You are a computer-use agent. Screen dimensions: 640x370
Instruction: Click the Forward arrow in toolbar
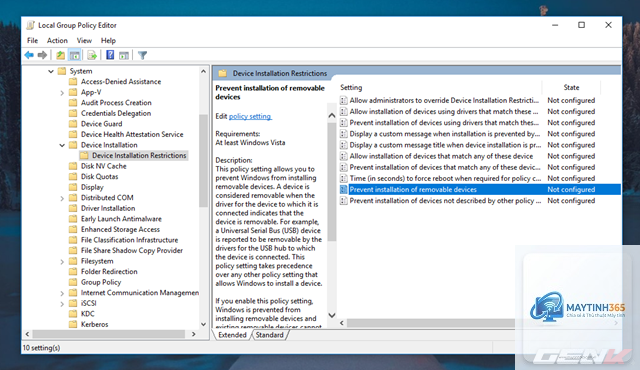pos(42,55)
